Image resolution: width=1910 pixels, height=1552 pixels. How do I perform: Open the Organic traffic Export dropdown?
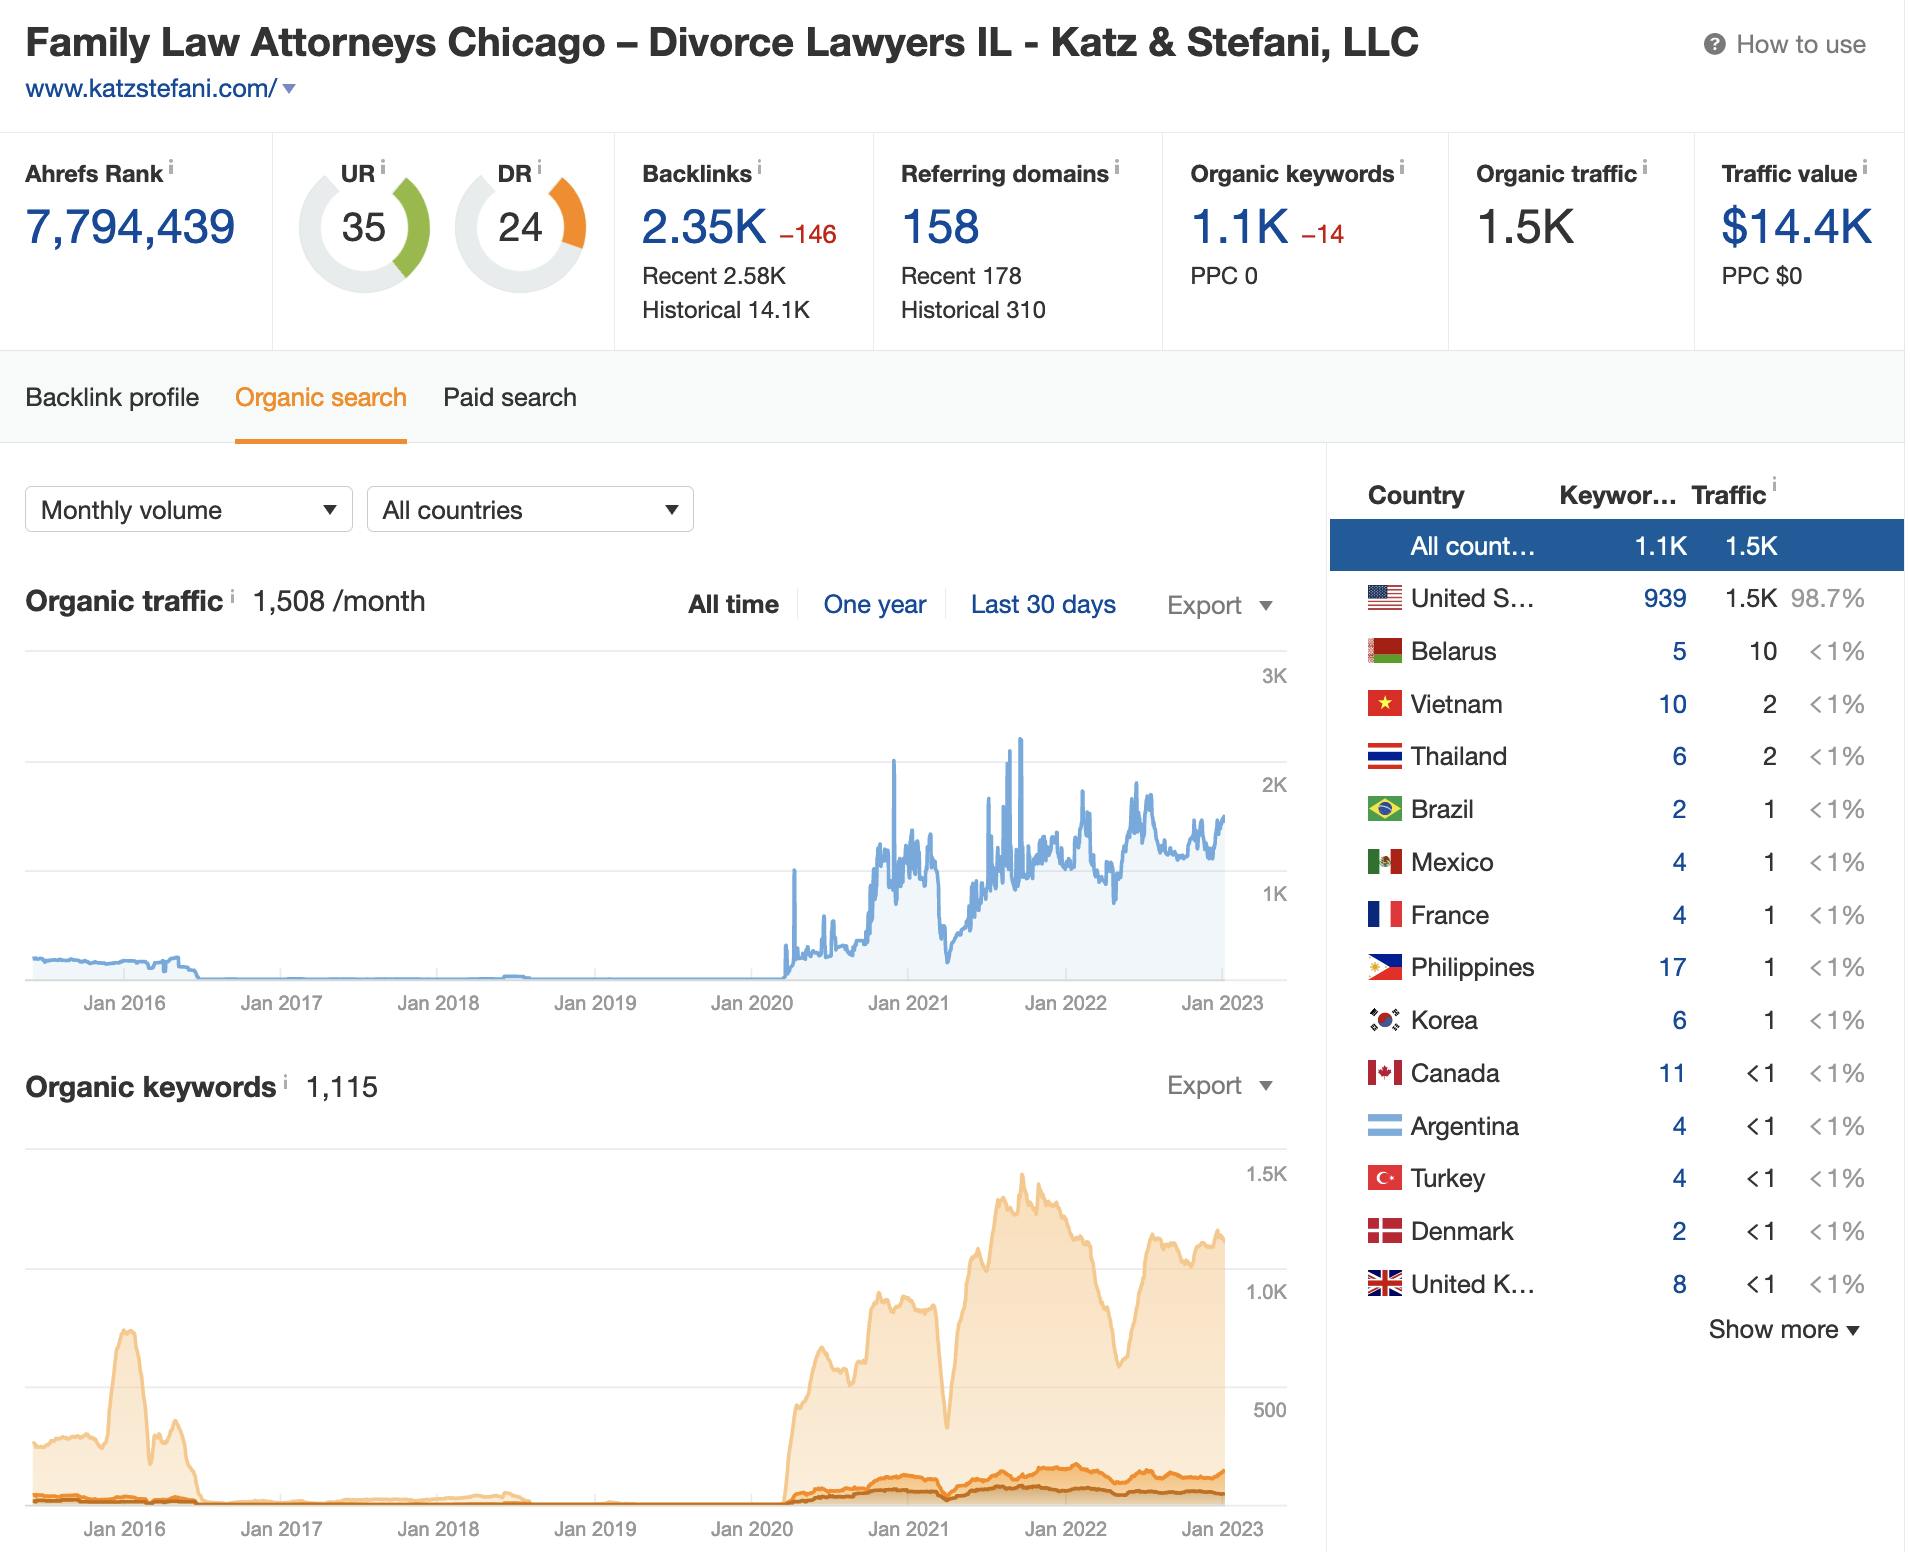(x=1219, y=605)
